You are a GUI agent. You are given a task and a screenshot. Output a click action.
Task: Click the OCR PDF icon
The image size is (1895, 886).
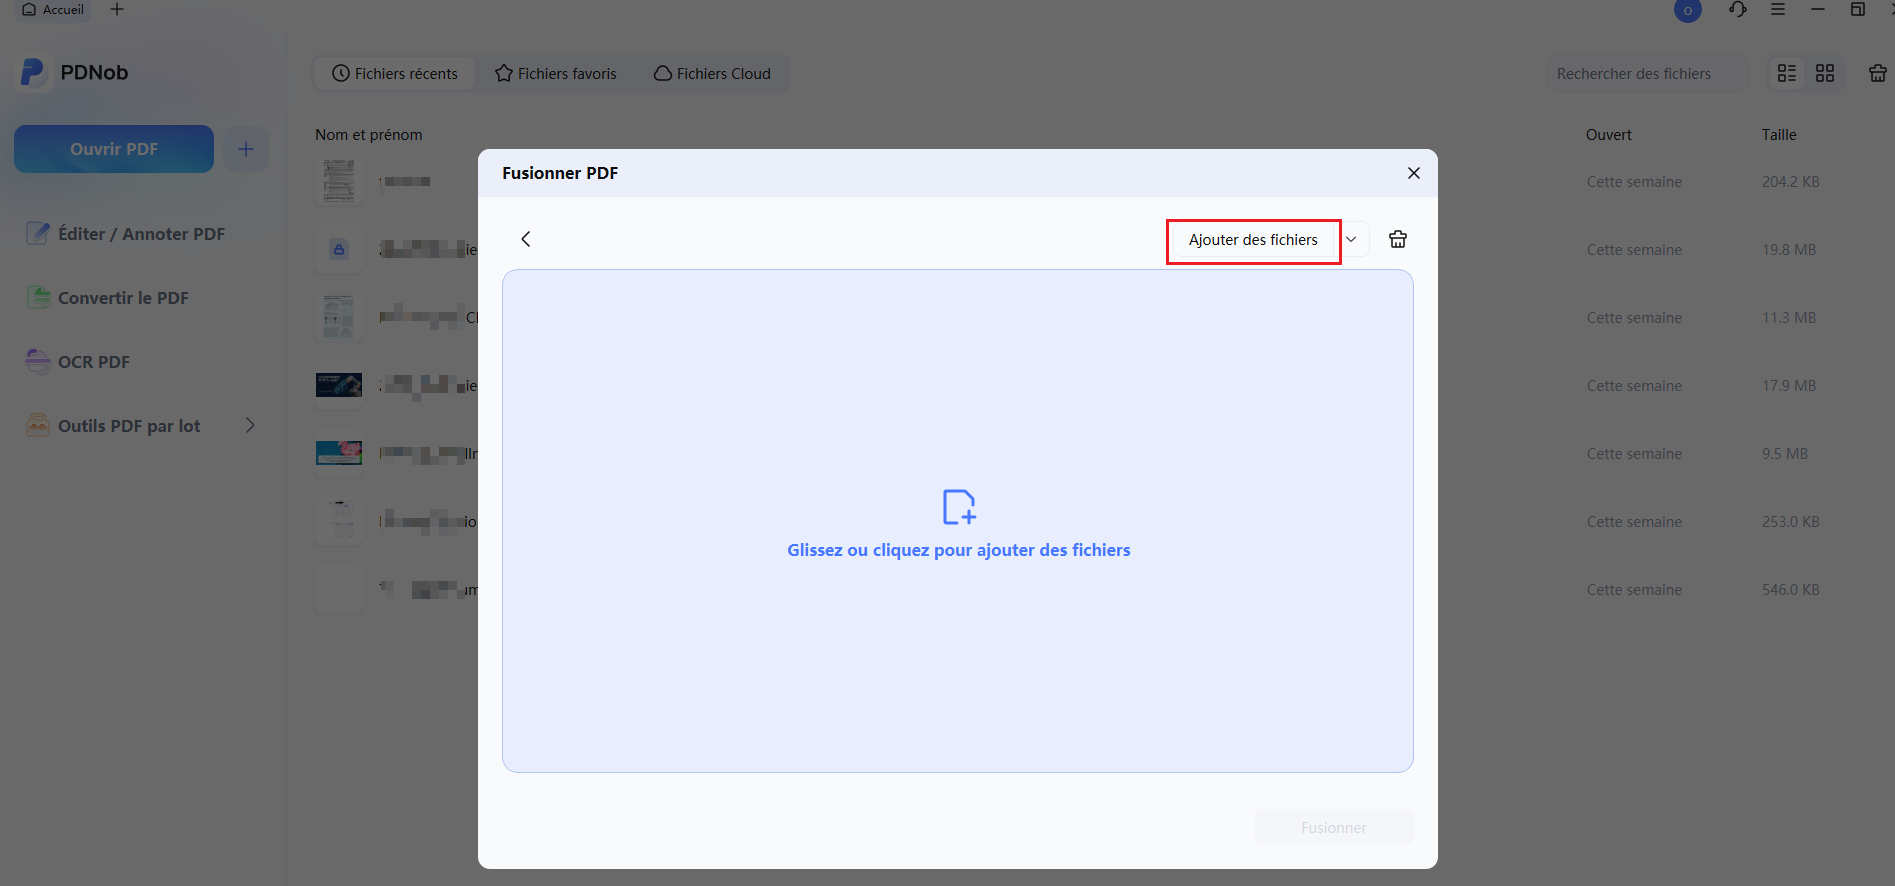pyautogui.click(x=38, y=361)
